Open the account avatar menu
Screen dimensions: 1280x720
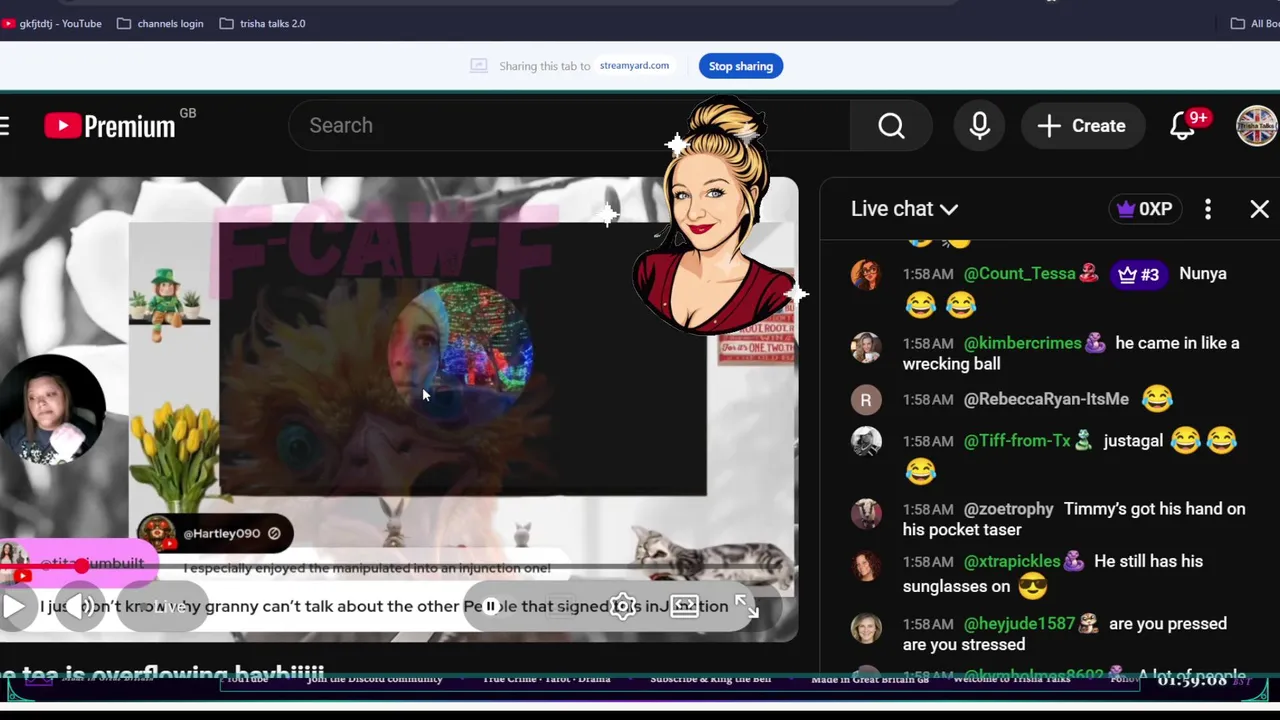[x=1257, y=126]
